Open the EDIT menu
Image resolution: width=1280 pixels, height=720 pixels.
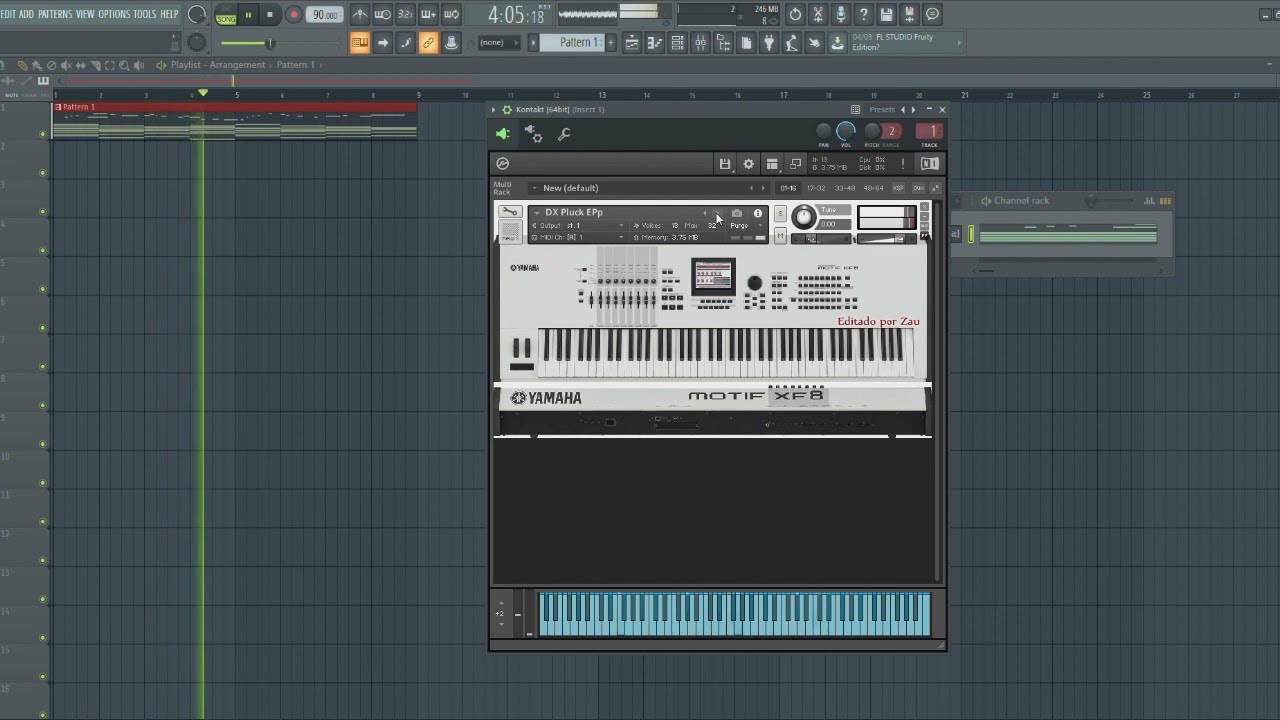pyautogui.click(x=8, y=14)
